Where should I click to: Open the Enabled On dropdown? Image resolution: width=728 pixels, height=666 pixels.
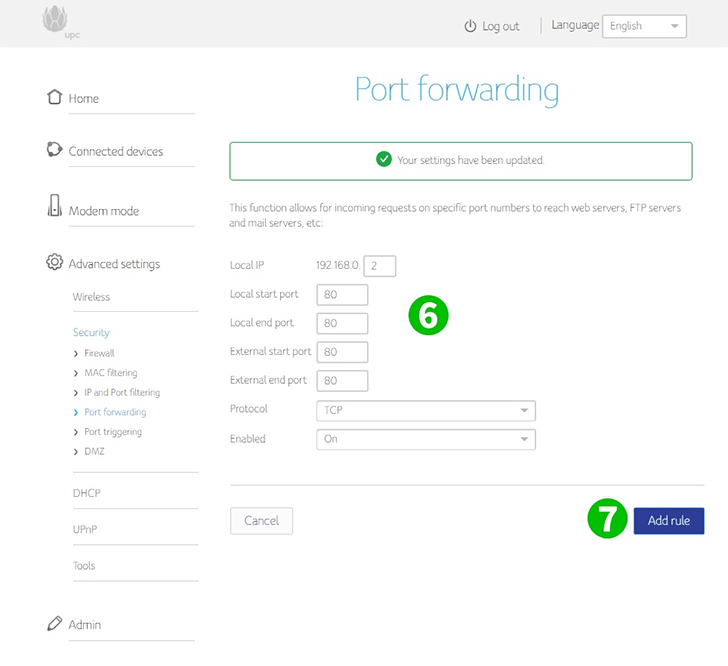426,439
